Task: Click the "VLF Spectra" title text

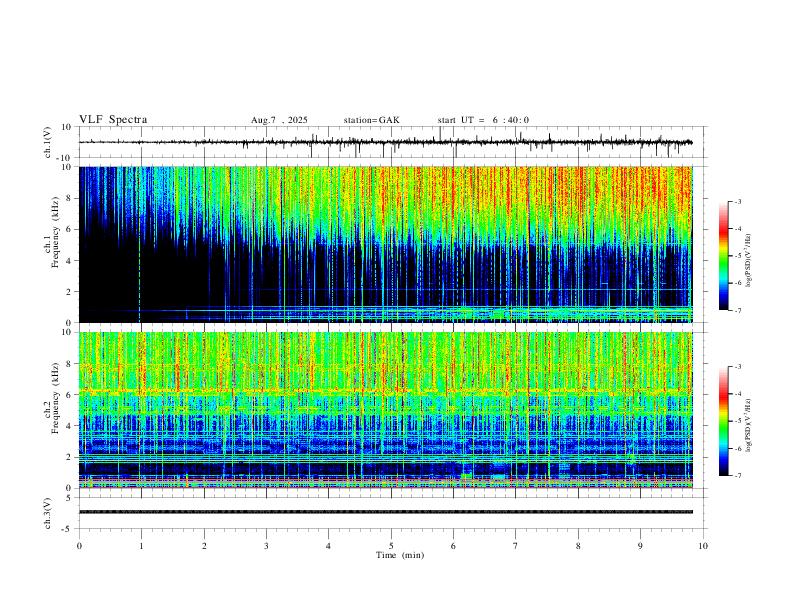Action: tap(113, 120)
